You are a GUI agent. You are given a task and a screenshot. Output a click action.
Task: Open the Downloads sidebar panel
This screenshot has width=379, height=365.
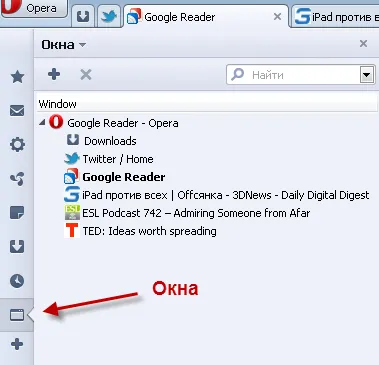point(17,247)
